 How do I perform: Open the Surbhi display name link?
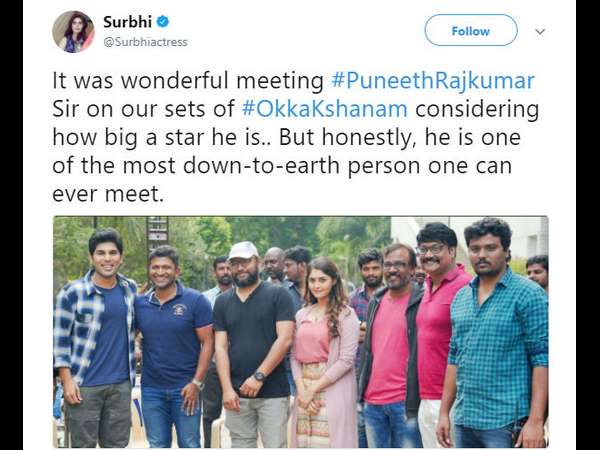127,21
